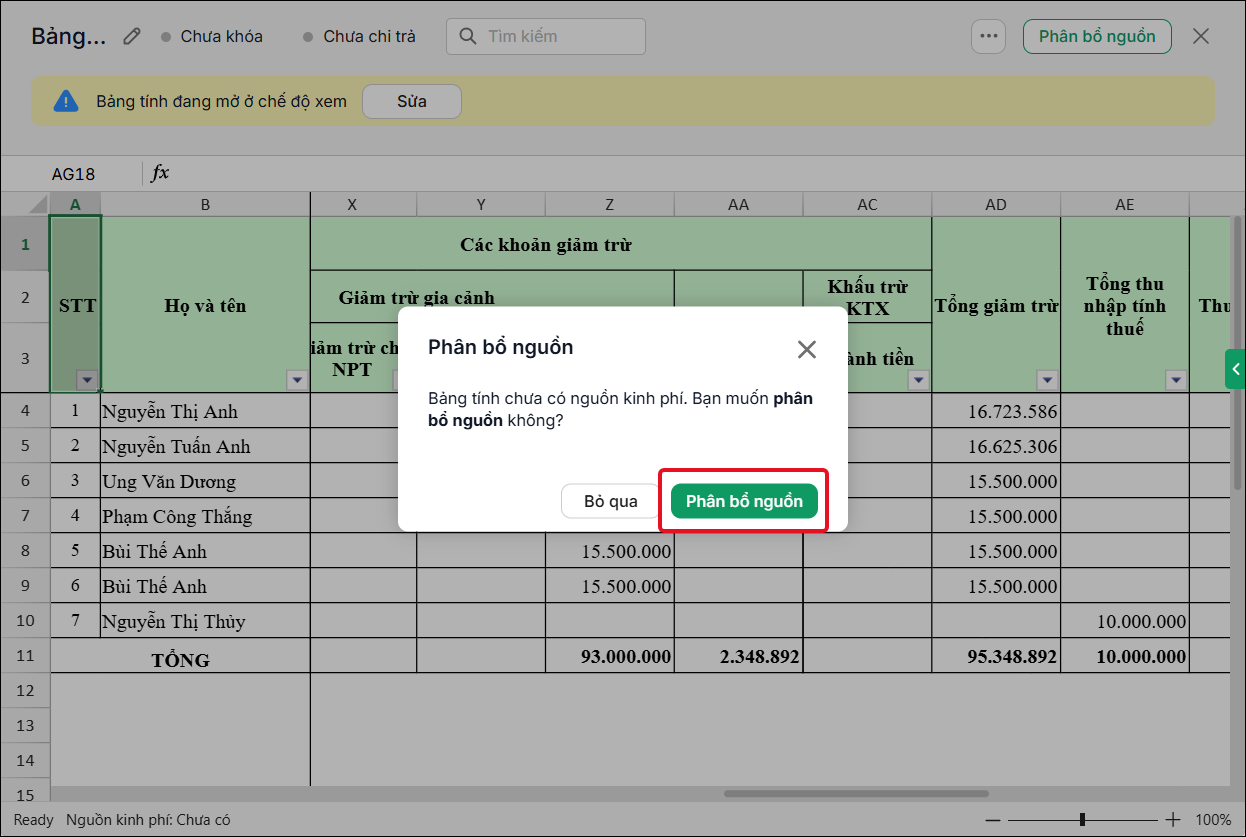Open the three-dots more options menu
This screenshot has width=1246, height=837.
[x=989, y=36]
